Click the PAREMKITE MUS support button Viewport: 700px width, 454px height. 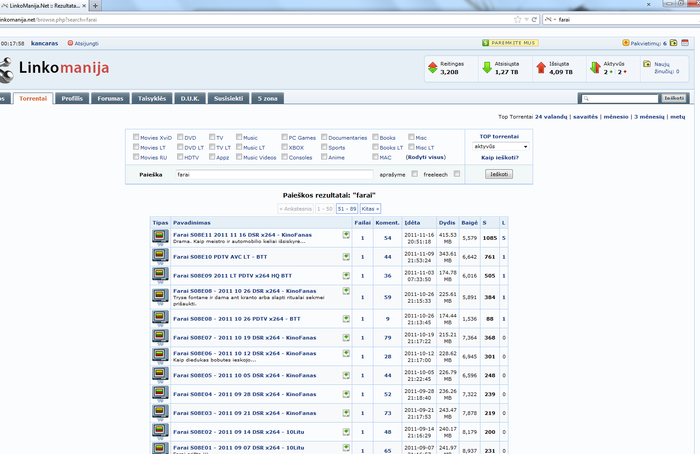click(x=510, y=43)
